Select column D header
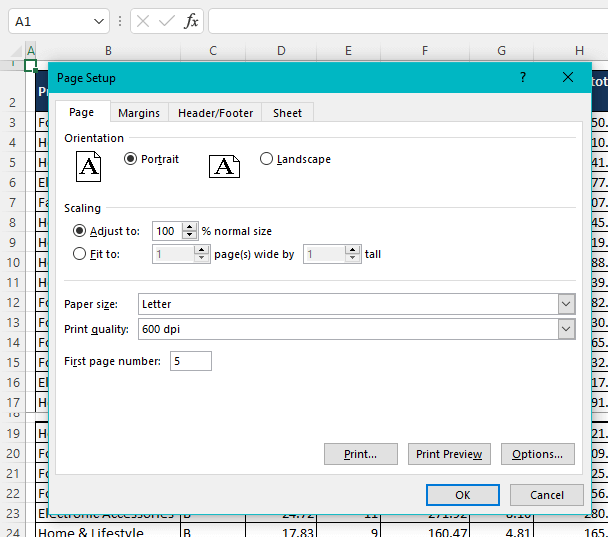 coord(281,51)
